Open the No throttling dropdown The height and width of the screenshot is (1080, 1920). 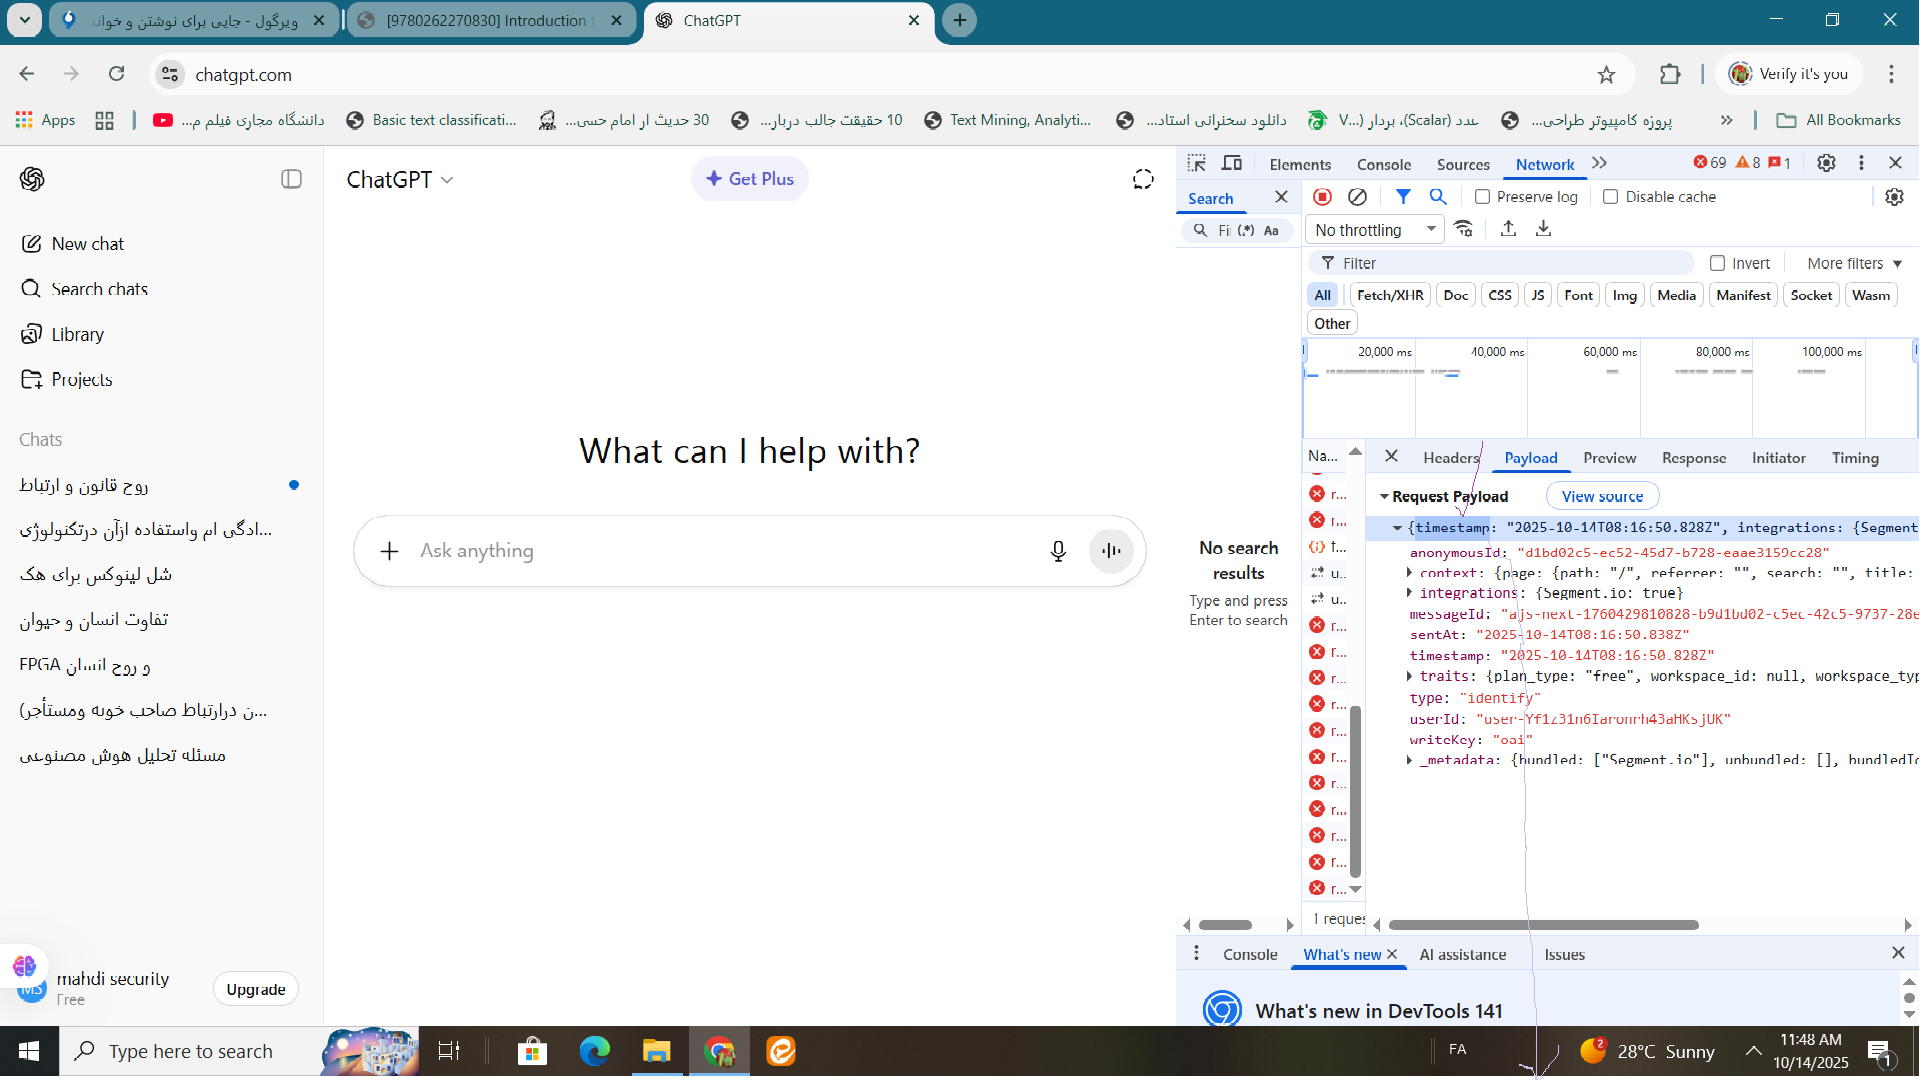click(x=1375, y=230)
